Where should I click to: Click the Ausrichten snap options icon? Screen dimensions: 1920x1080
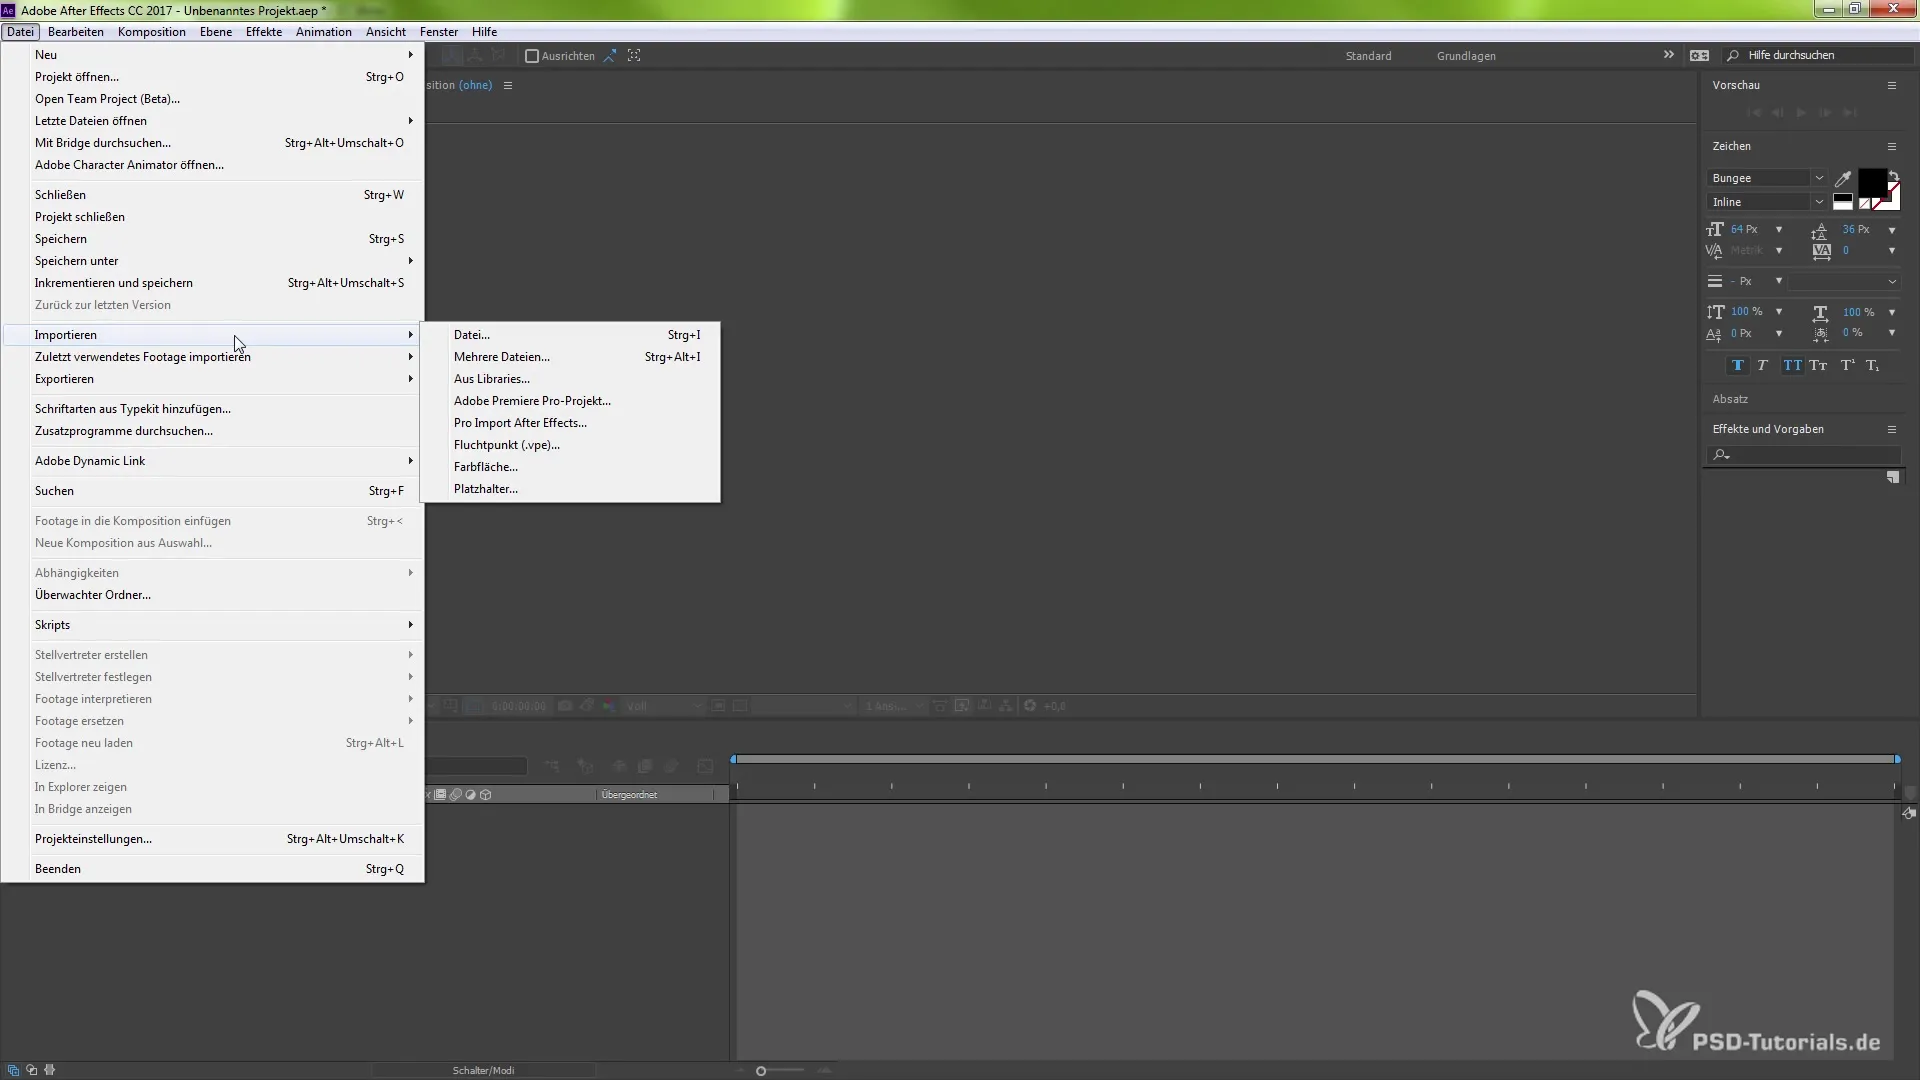(x=609, y=56)
